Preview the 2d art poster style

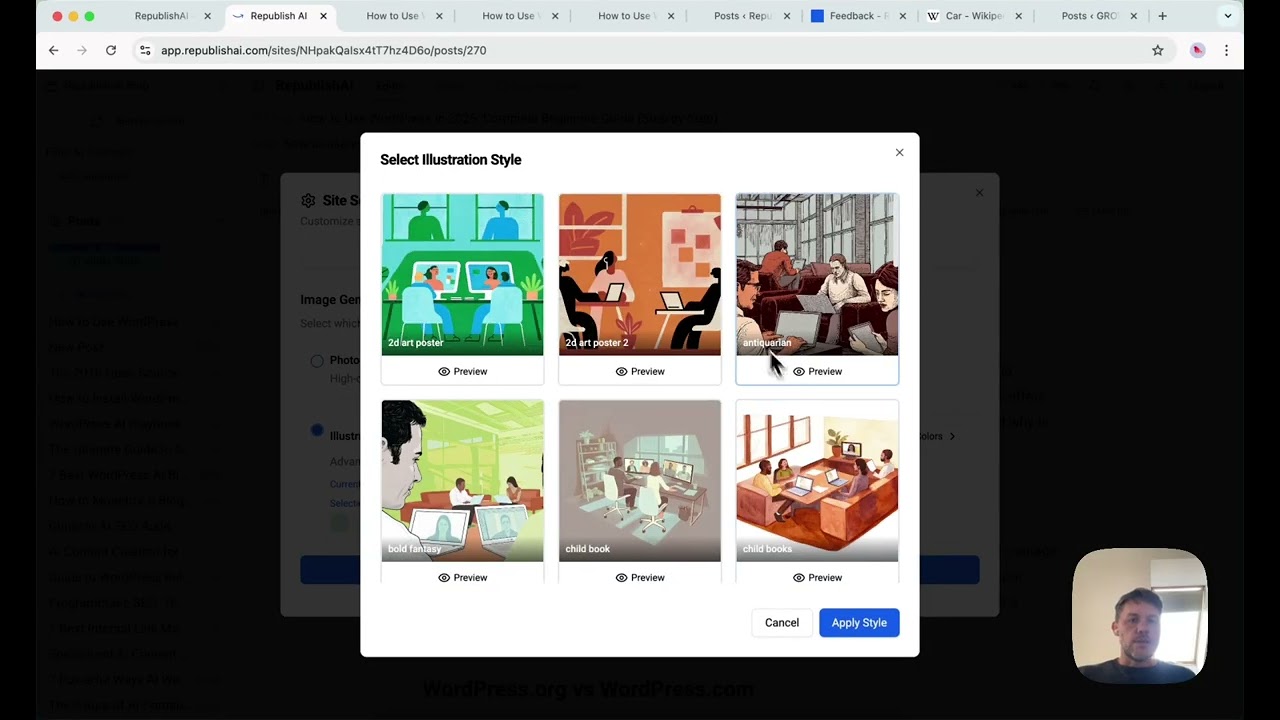pos(462,371)
